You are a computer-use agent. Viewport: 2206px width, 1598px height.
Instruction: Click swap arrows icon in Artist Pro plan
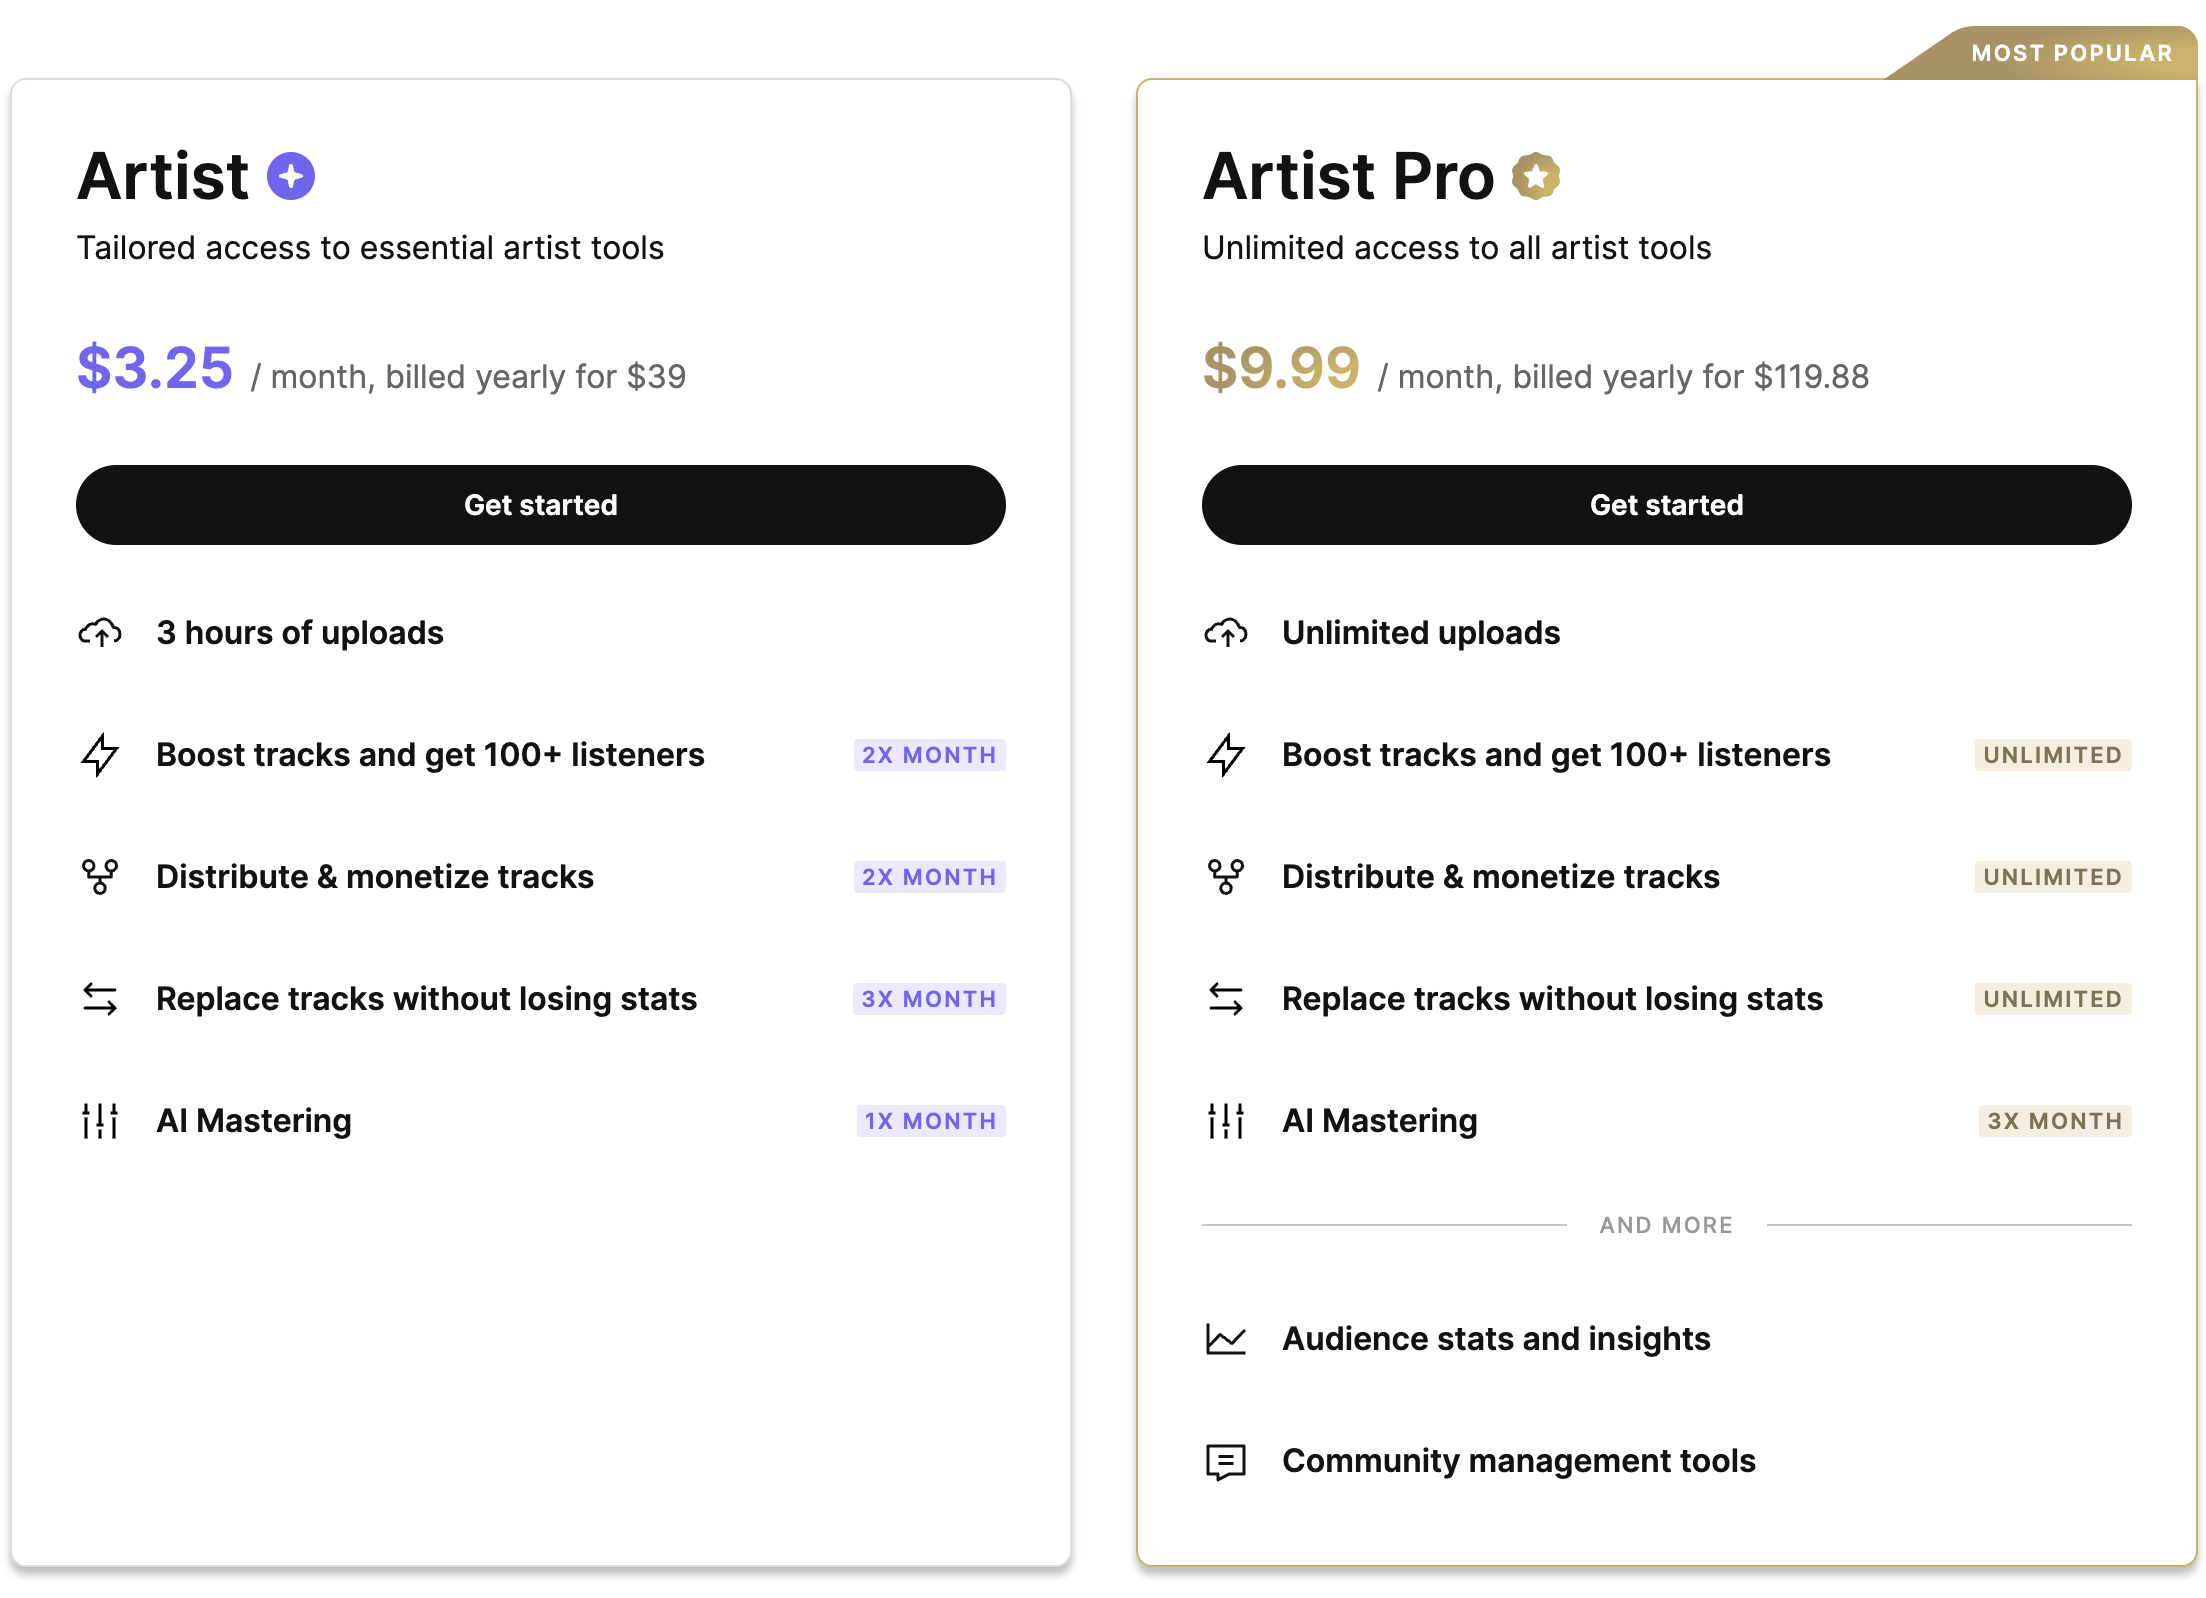click(x=1226, y=999)
